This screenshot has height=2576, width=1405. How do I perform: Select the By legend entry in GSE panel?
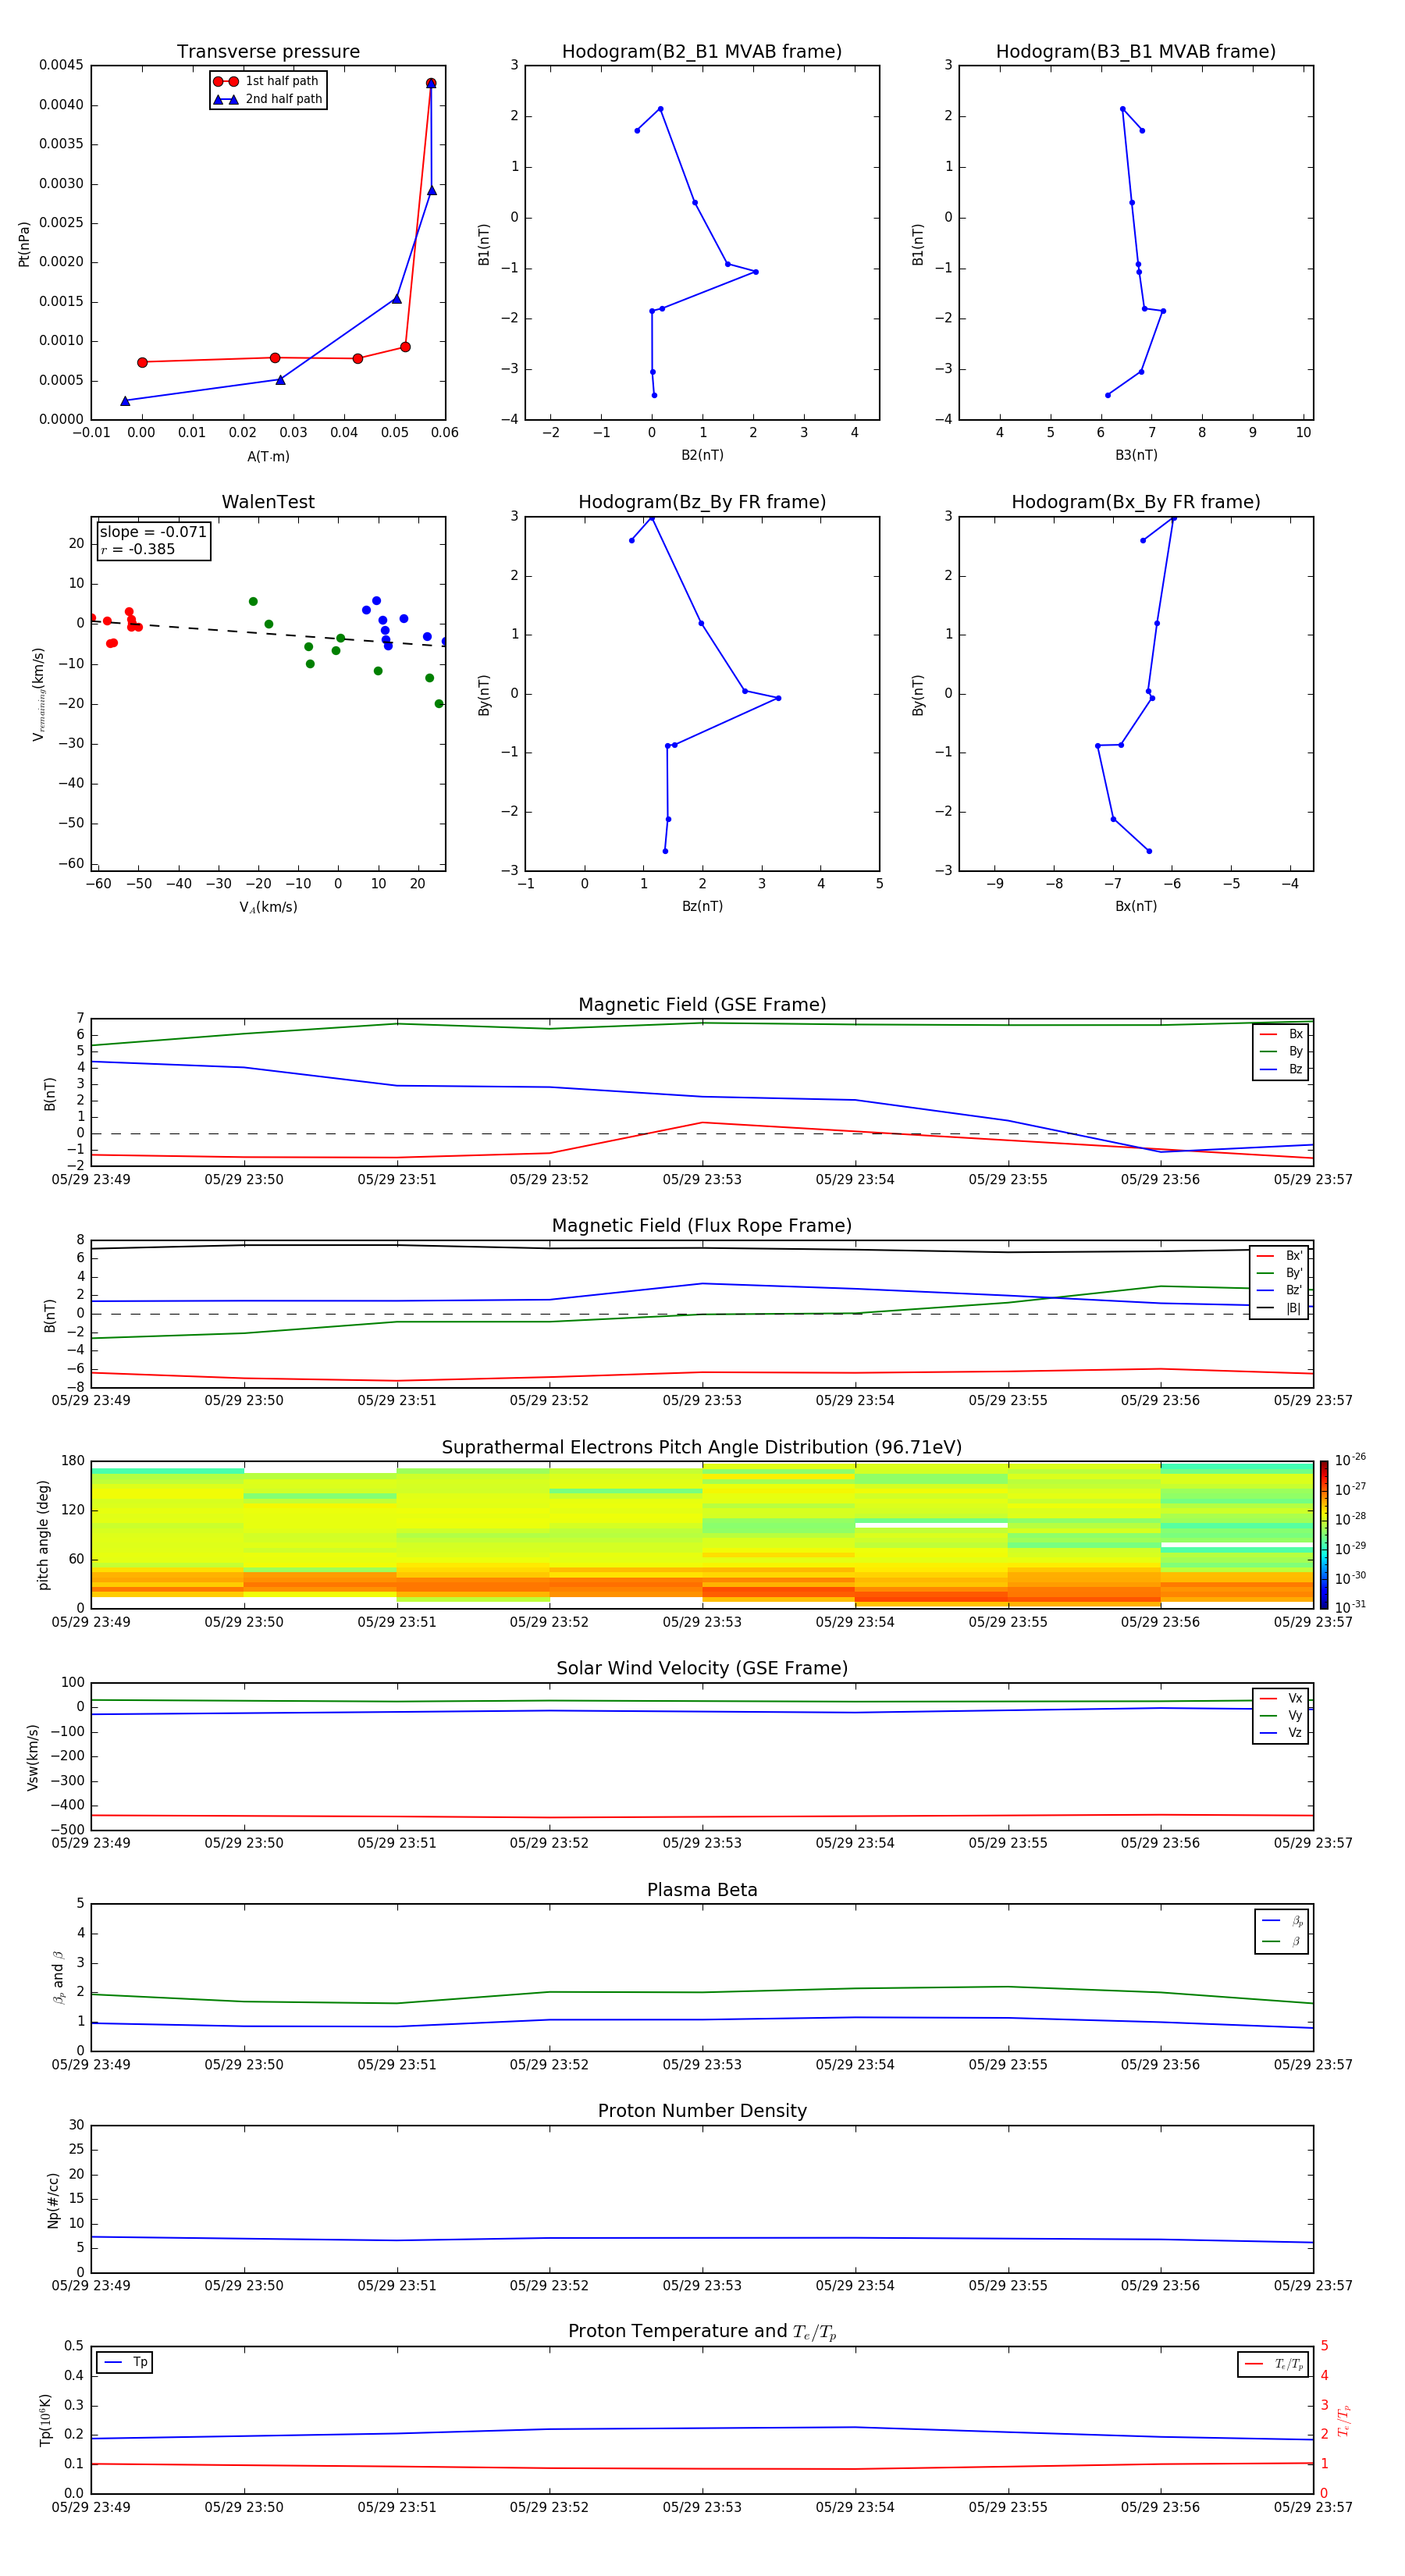coord(1281,1051)
